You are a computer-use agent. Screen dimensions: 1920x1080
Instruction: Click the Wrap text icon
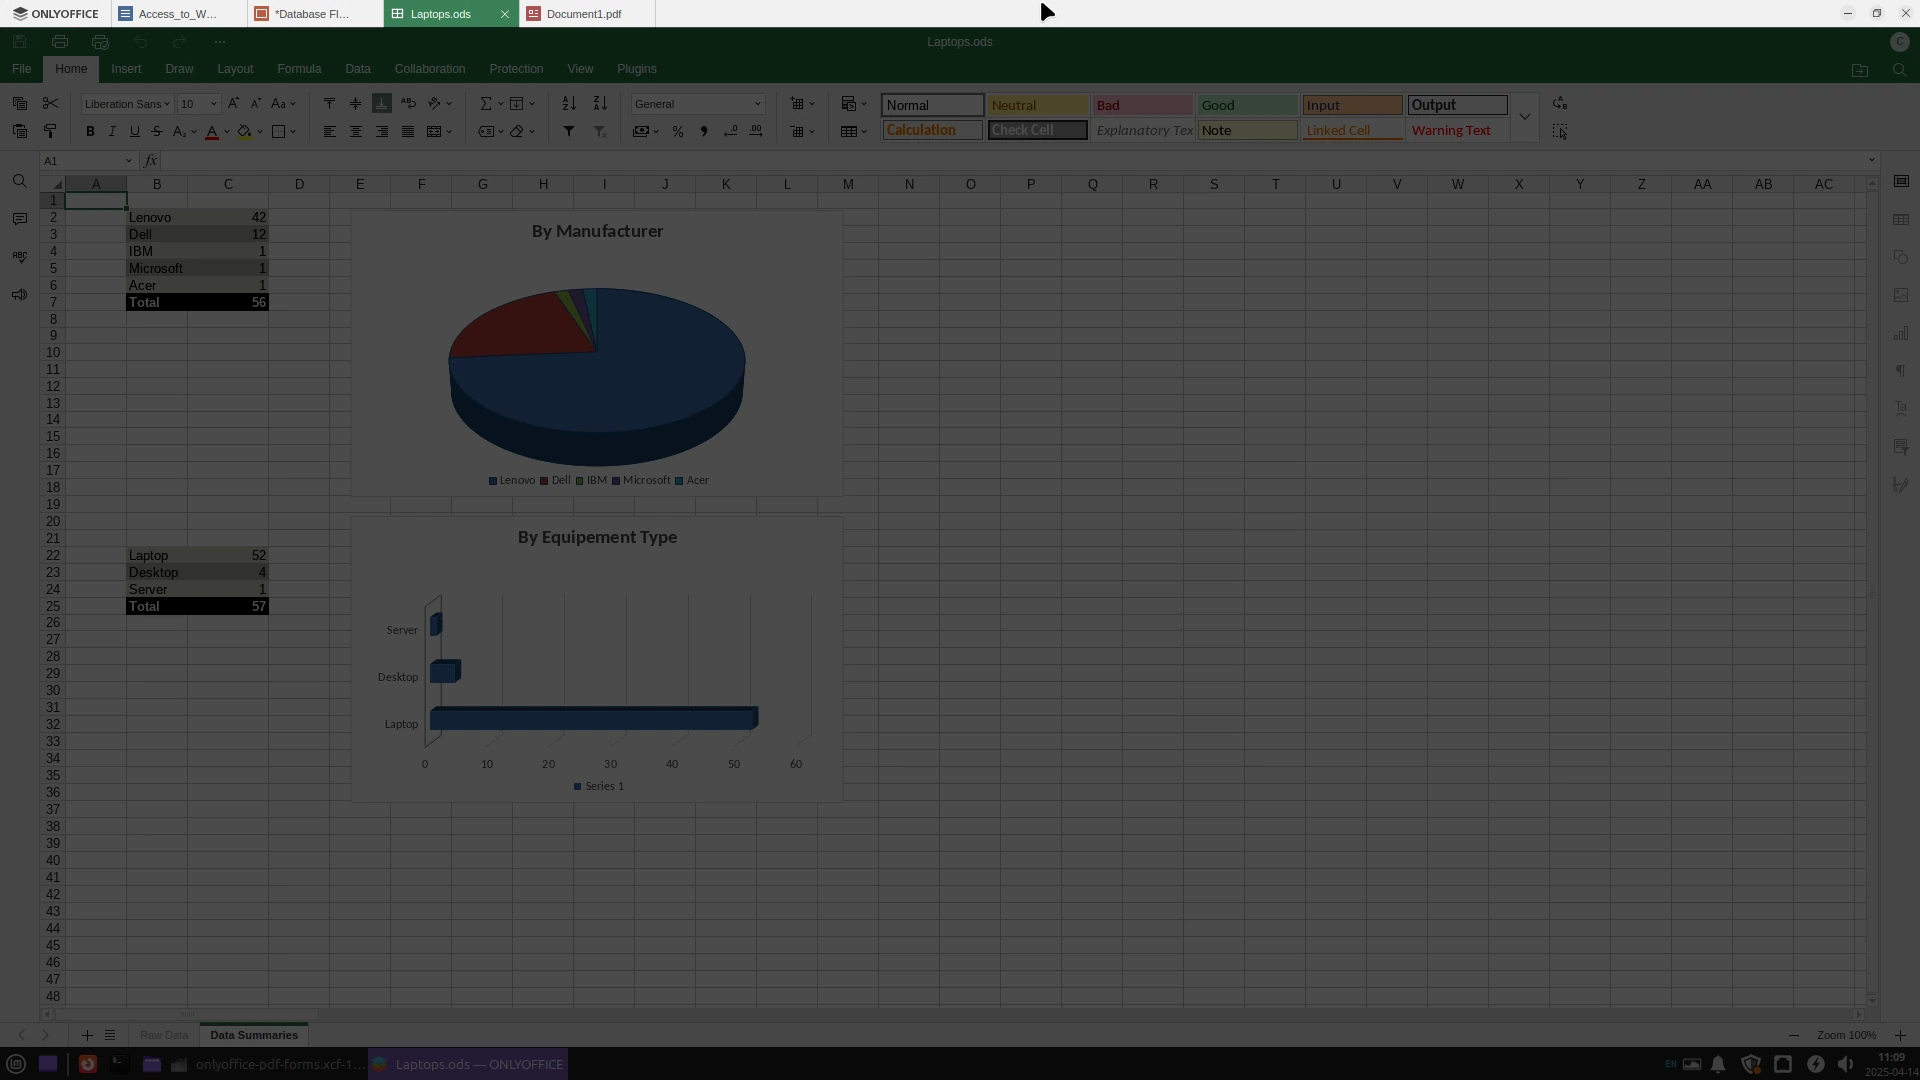408,104
